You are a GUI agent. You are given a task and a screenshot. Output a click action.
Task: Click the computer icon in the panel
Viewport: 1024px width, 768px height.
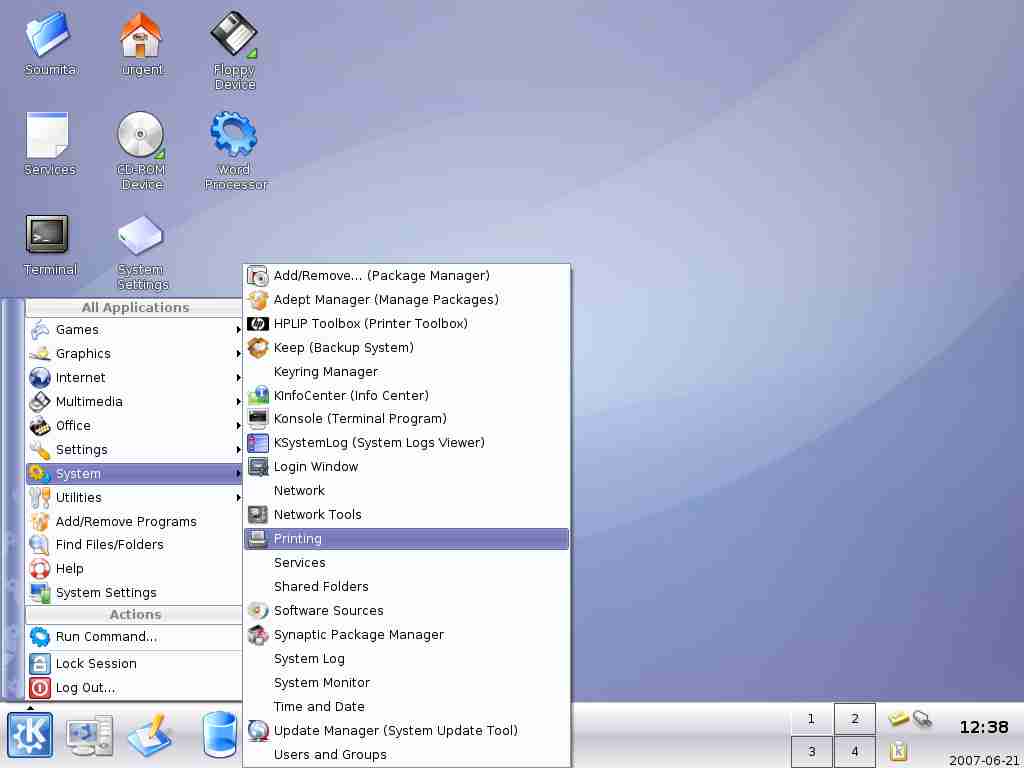click(x=89, y=735)
